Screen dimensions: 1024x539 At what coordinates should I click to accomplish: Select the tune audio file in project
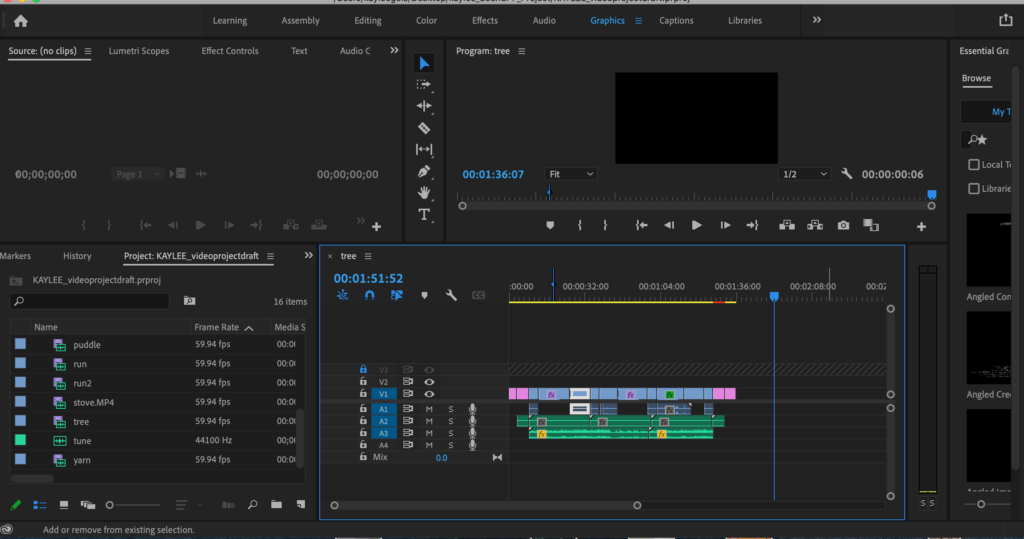[x=82, y=440]
